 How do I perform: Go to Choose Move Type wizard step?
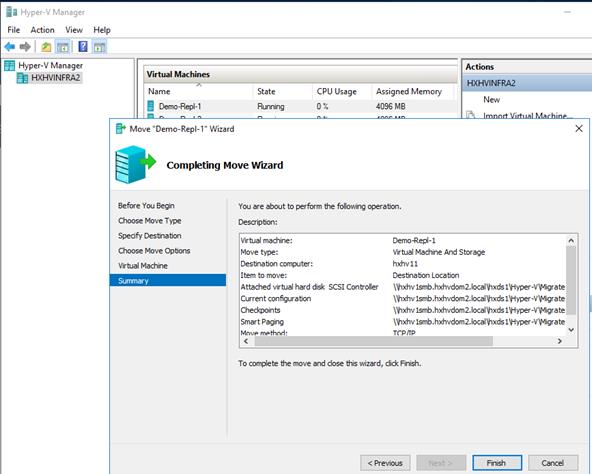point(150,221)
